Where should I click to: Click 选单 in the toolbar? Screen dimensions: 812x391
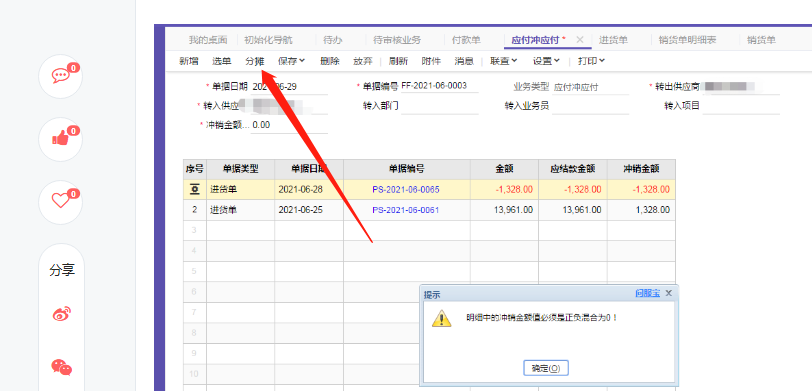pos(221,61)
